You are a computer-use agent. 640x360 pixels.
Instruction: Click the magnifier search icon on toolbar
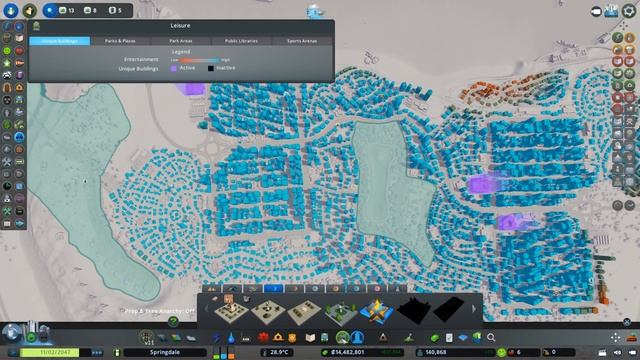(x=491, y=338)
